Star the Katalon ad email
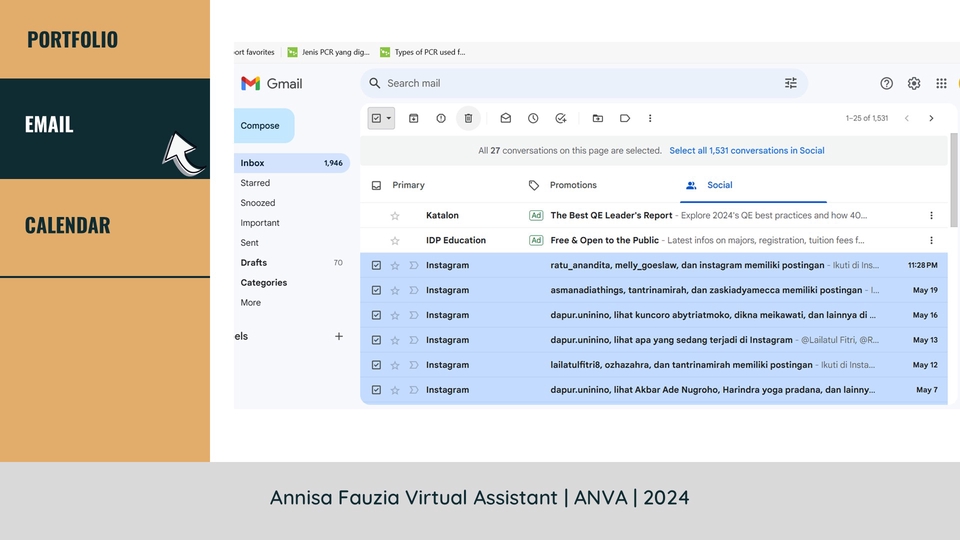960x540 pixels. pos(395,216)
